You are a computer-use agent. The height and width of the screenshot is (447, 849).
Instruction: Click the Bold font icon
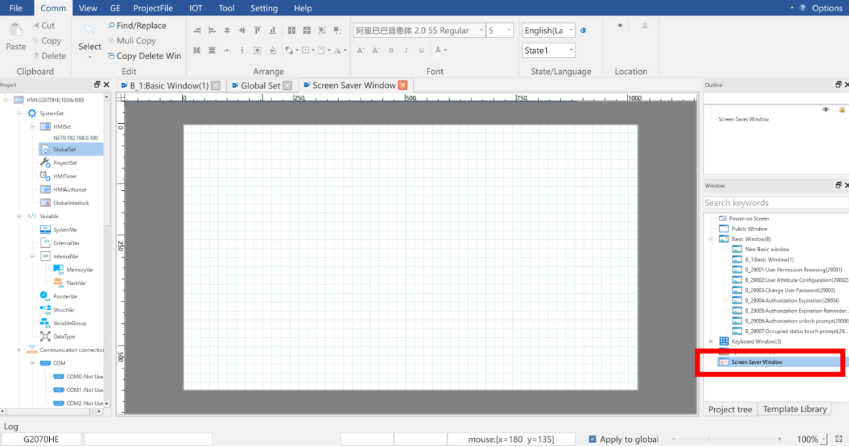[x=391, y=50]
